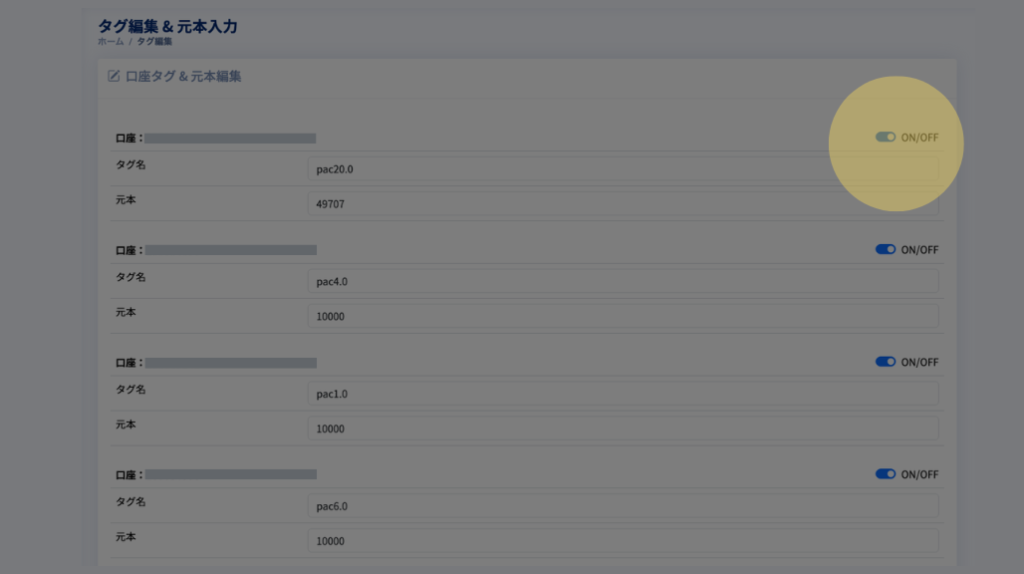
Task: Focus the タグ名 input showing pac6.0
Action: click(622, 505)
